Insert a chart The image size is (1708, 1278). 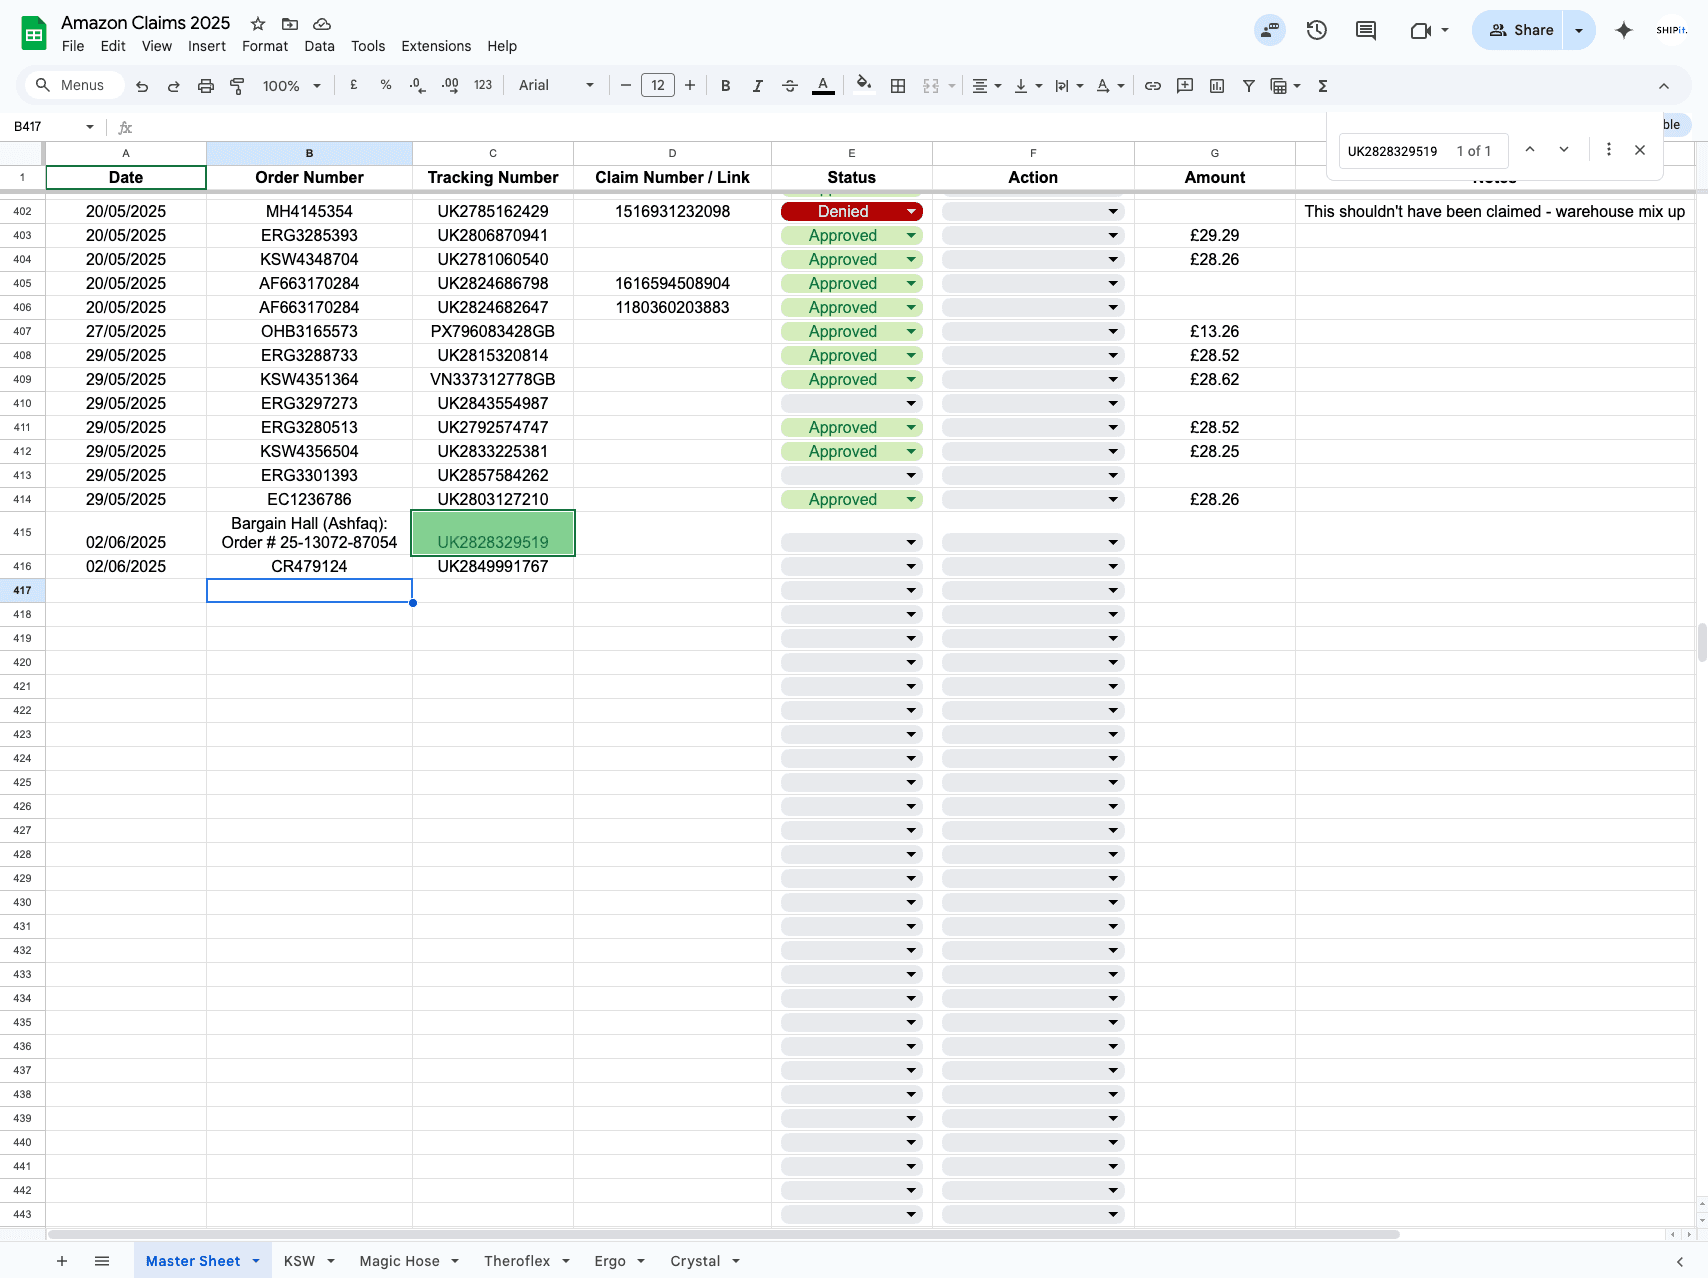[1217, 86]
